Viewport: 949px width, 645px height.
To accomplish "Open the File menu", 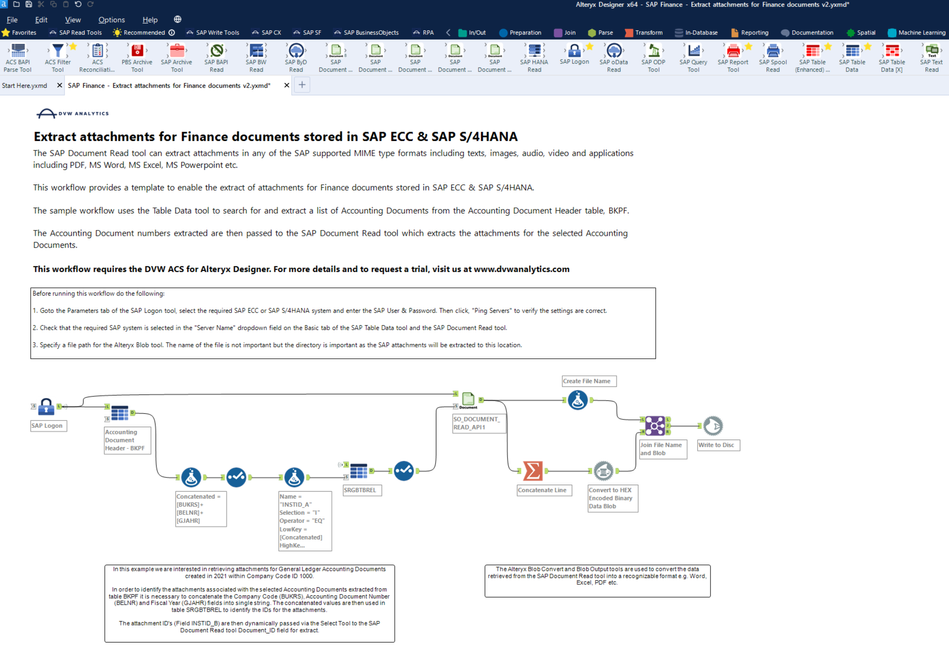I will pyautogui.click(x=12, y=19).
